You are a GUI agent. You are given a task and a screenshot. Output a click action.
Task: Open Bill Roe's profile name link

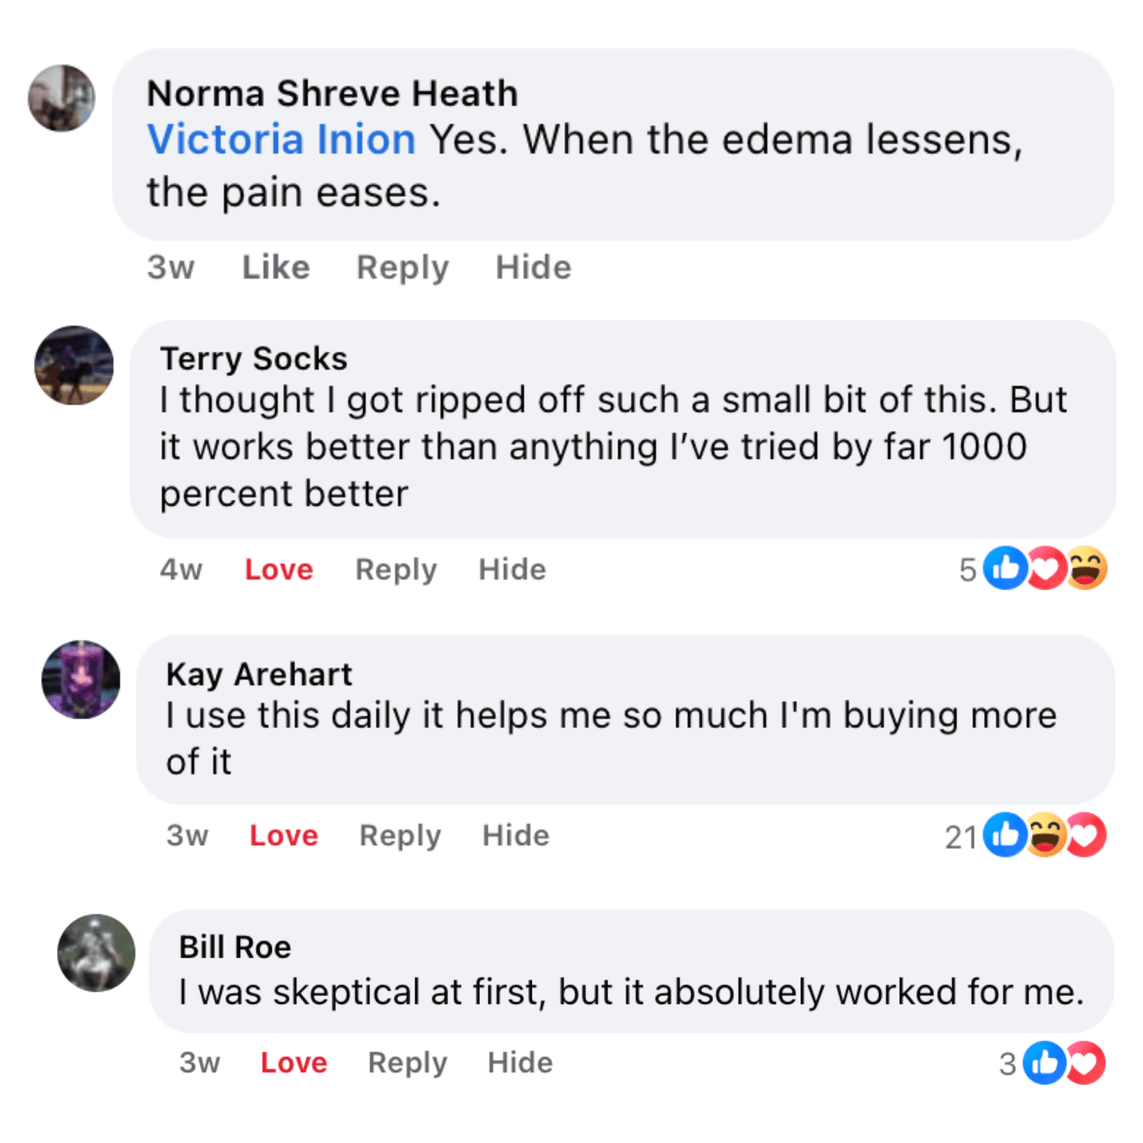pyautogui.click(x=235, y=946)
